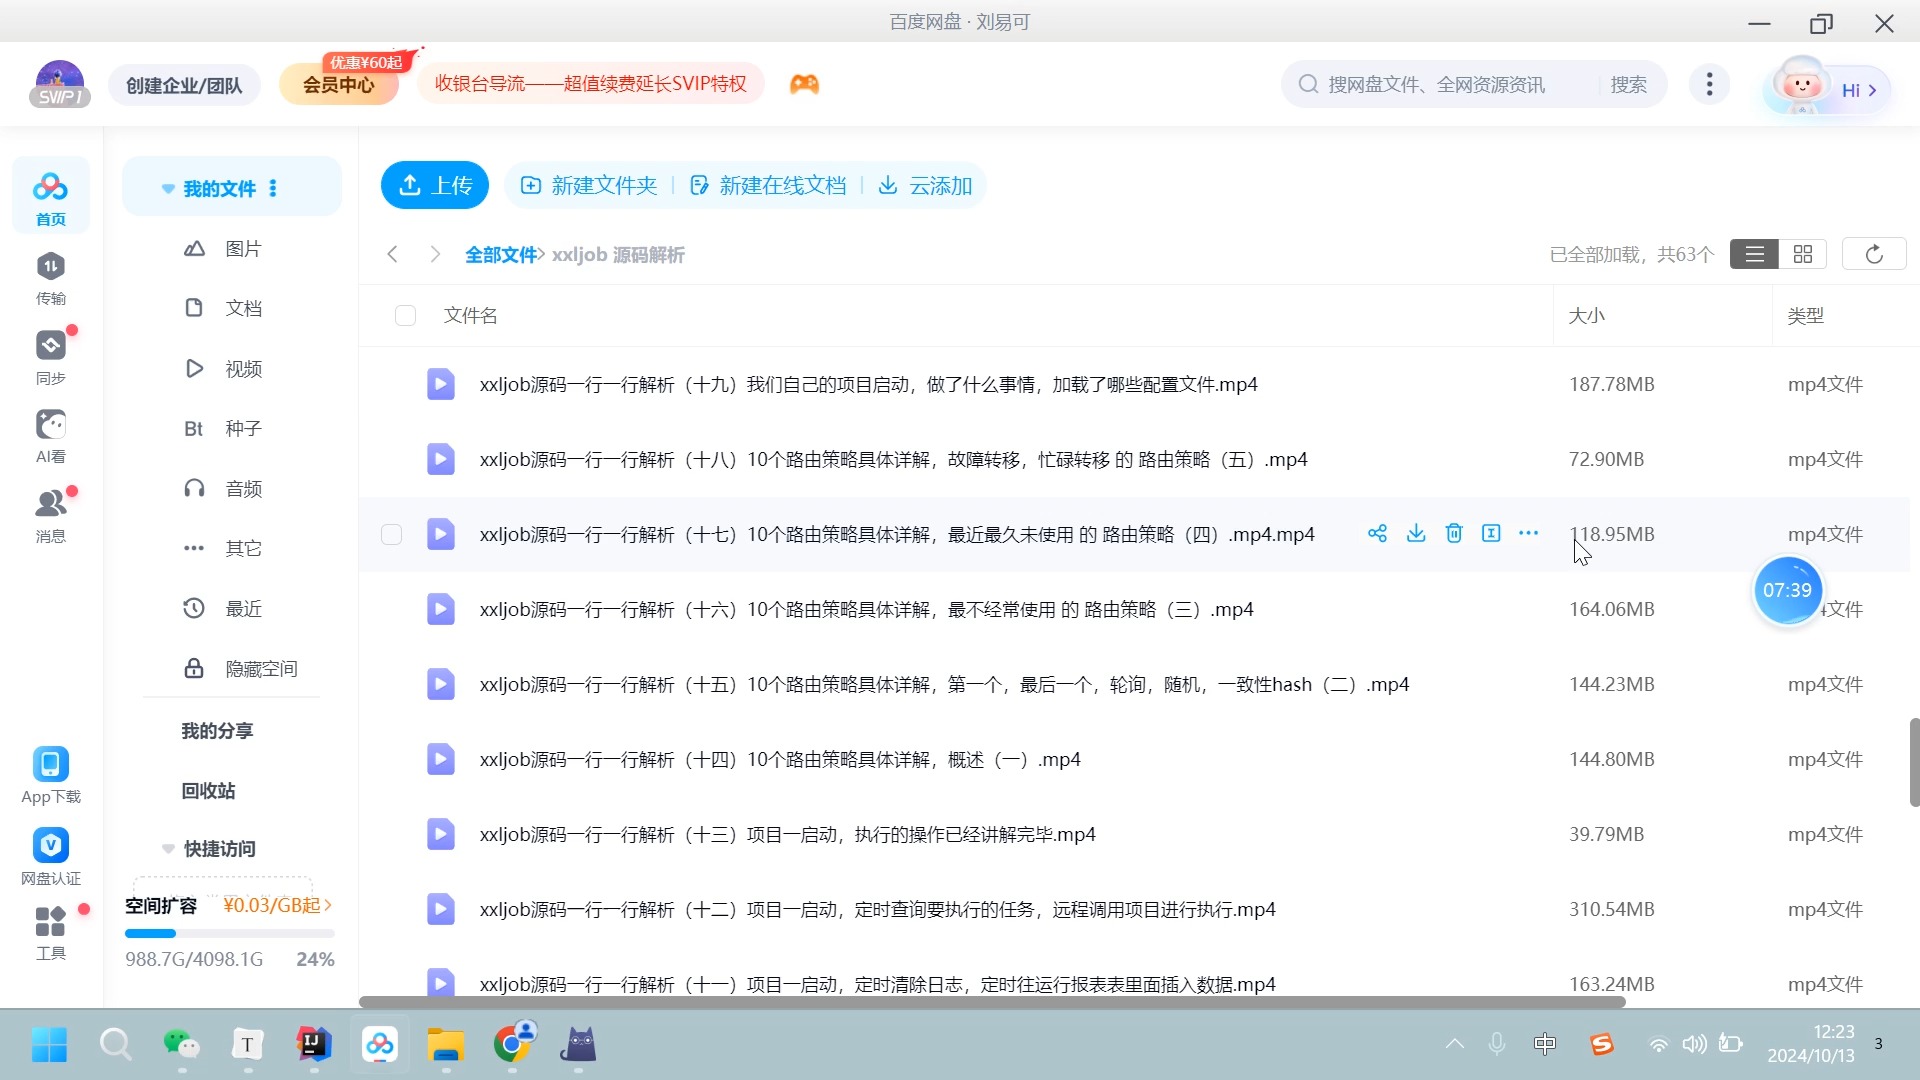1920x1080 pixels.
Task: Click the horizontal scrollbar at bottom
Action: (992, 1001)
